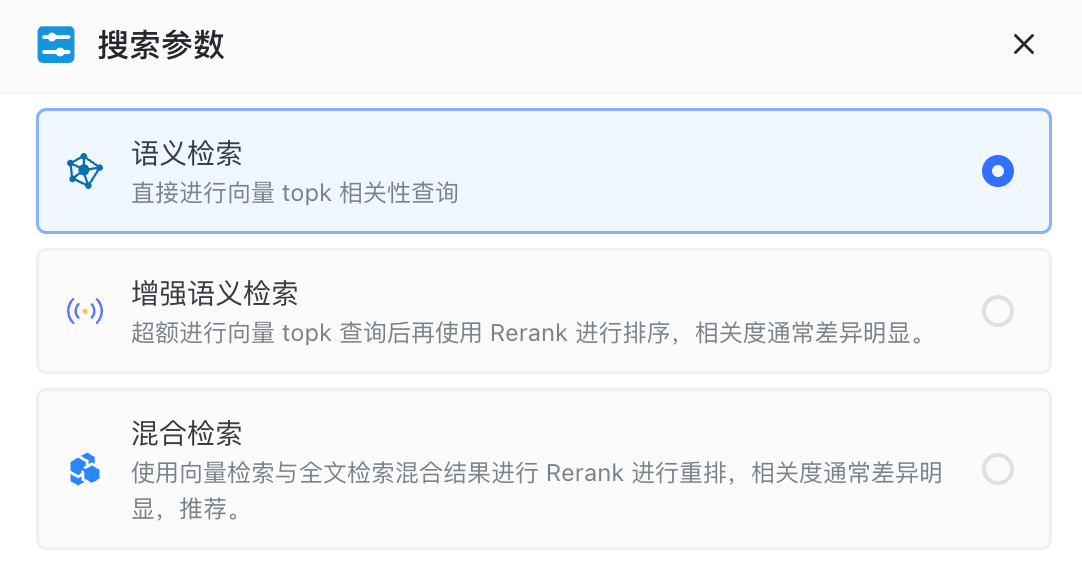The image size is (1082, 586).
Task: Click the 增强语义检索 option title
Action: pyautogui.click(x=215, y=294)
